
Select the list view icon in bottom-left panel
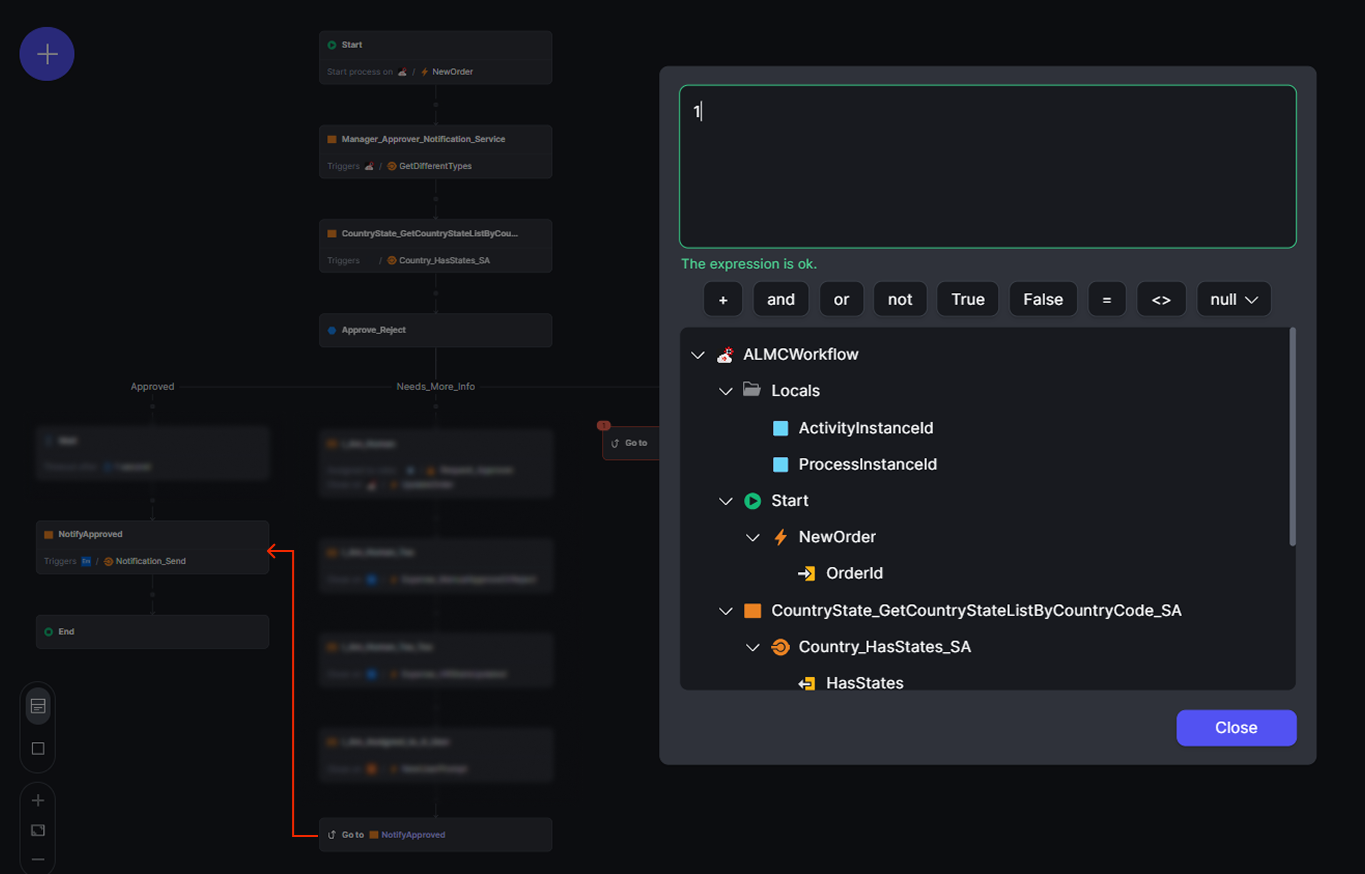(x=37, y=705)
